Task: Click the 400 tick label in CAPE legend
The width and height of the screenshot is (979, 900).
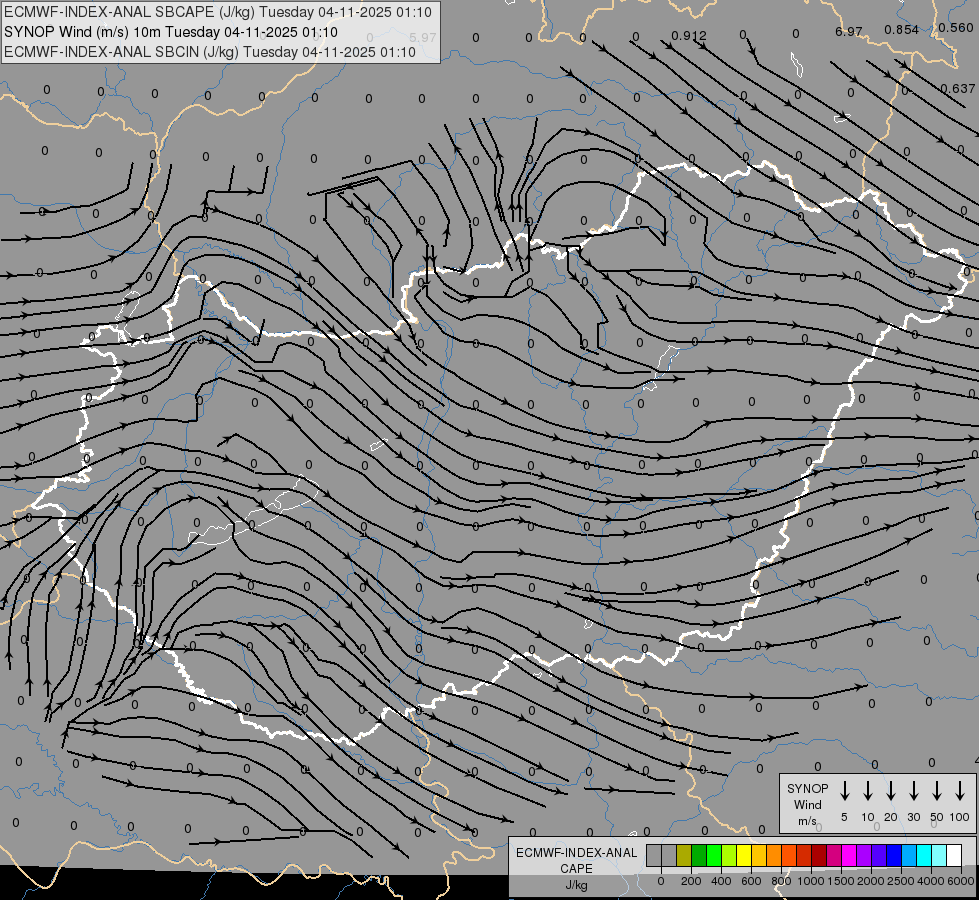Action: pyautogui.click(x=721, y=881)
